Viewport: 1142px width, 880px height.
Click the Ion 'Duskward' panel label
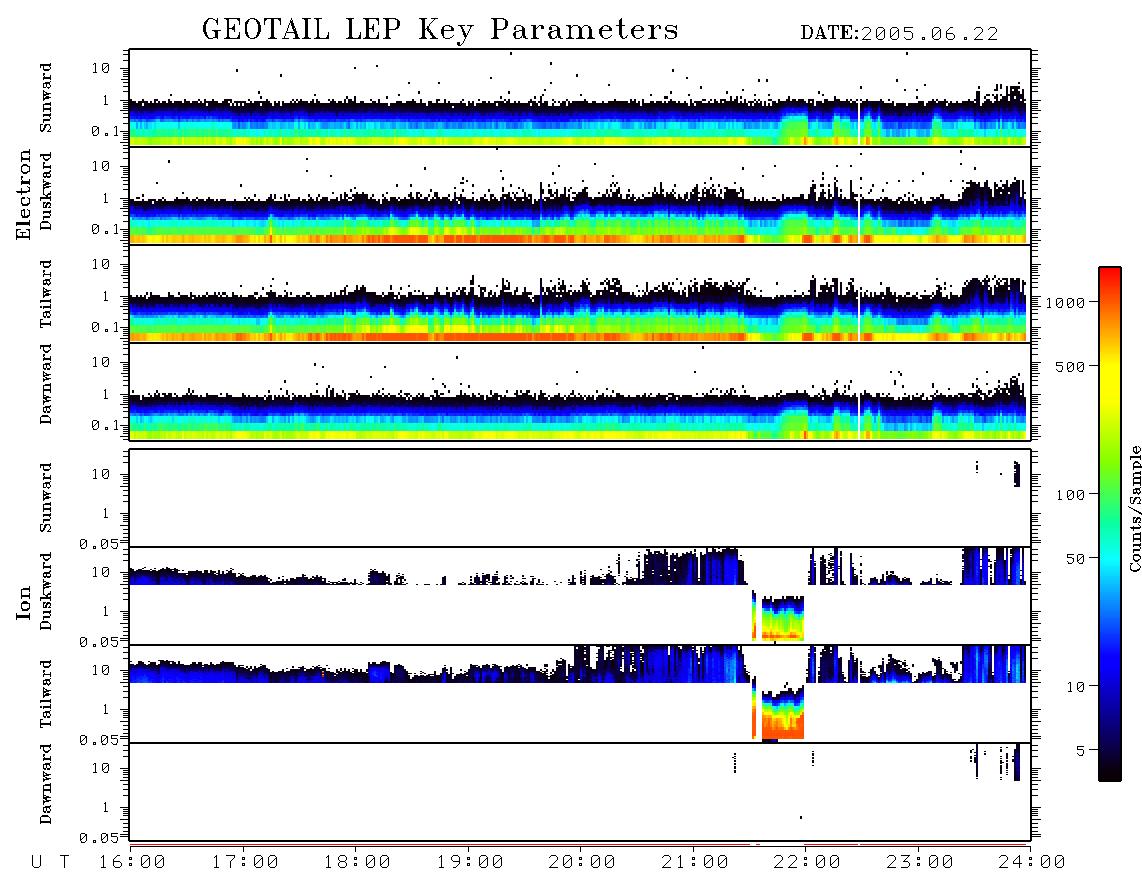click(x=45, y=592)
